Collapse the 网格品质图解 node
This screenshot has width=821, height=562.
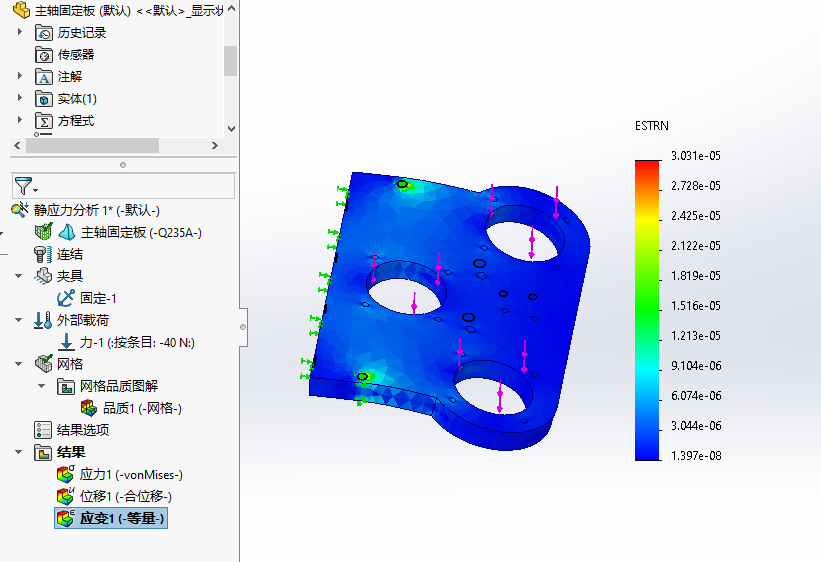click(x=42, y=386)
